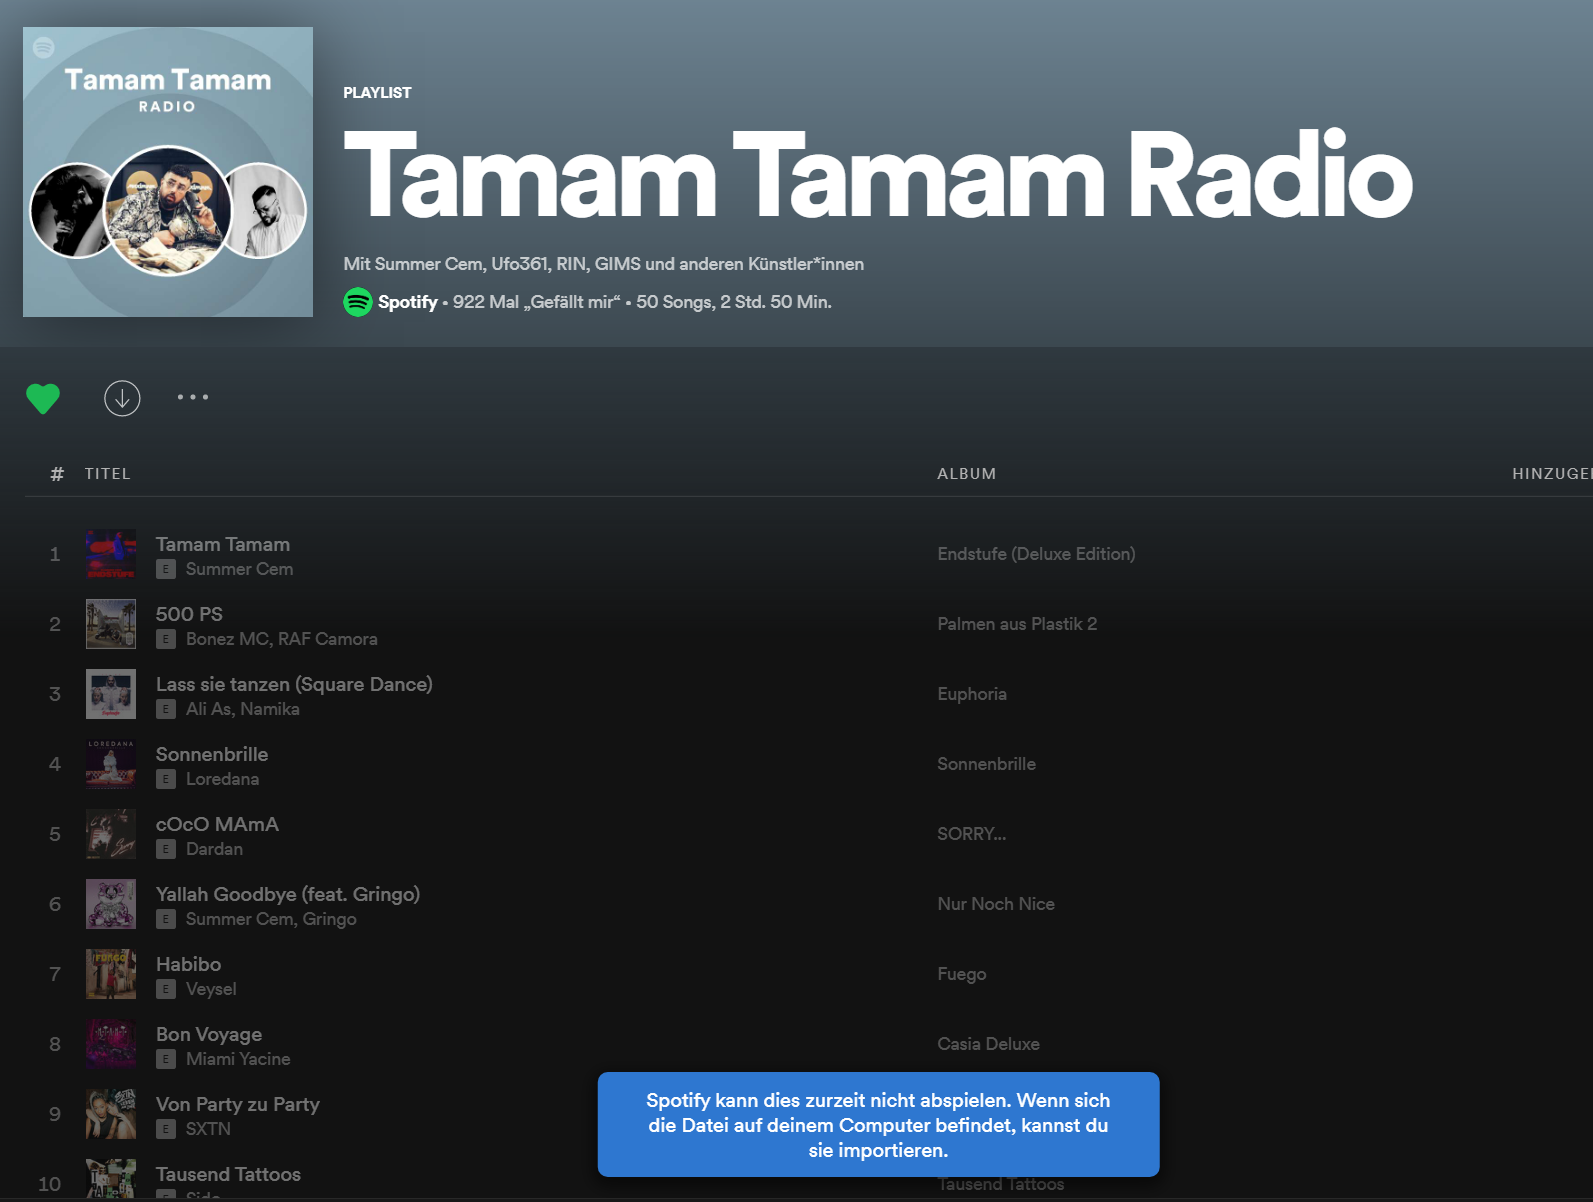Open album Palmen aus Plastik 2
This screenshot has height=1202, width=1593.
1017,624
